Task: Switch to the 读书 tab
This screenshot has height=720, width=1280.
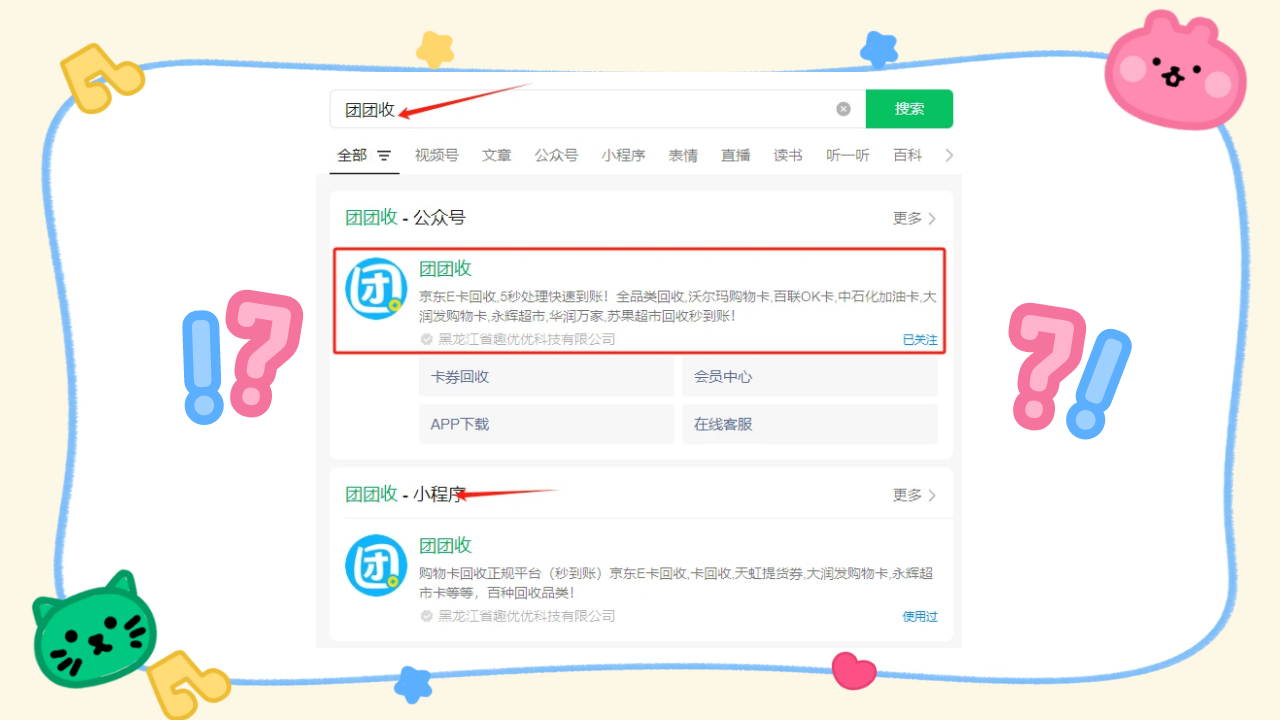Action: point(788,155)
